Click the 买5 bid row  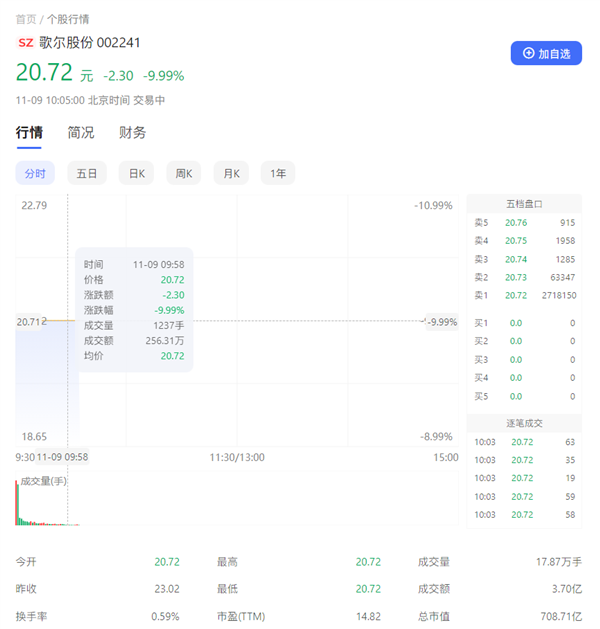(x=525, y=396)
